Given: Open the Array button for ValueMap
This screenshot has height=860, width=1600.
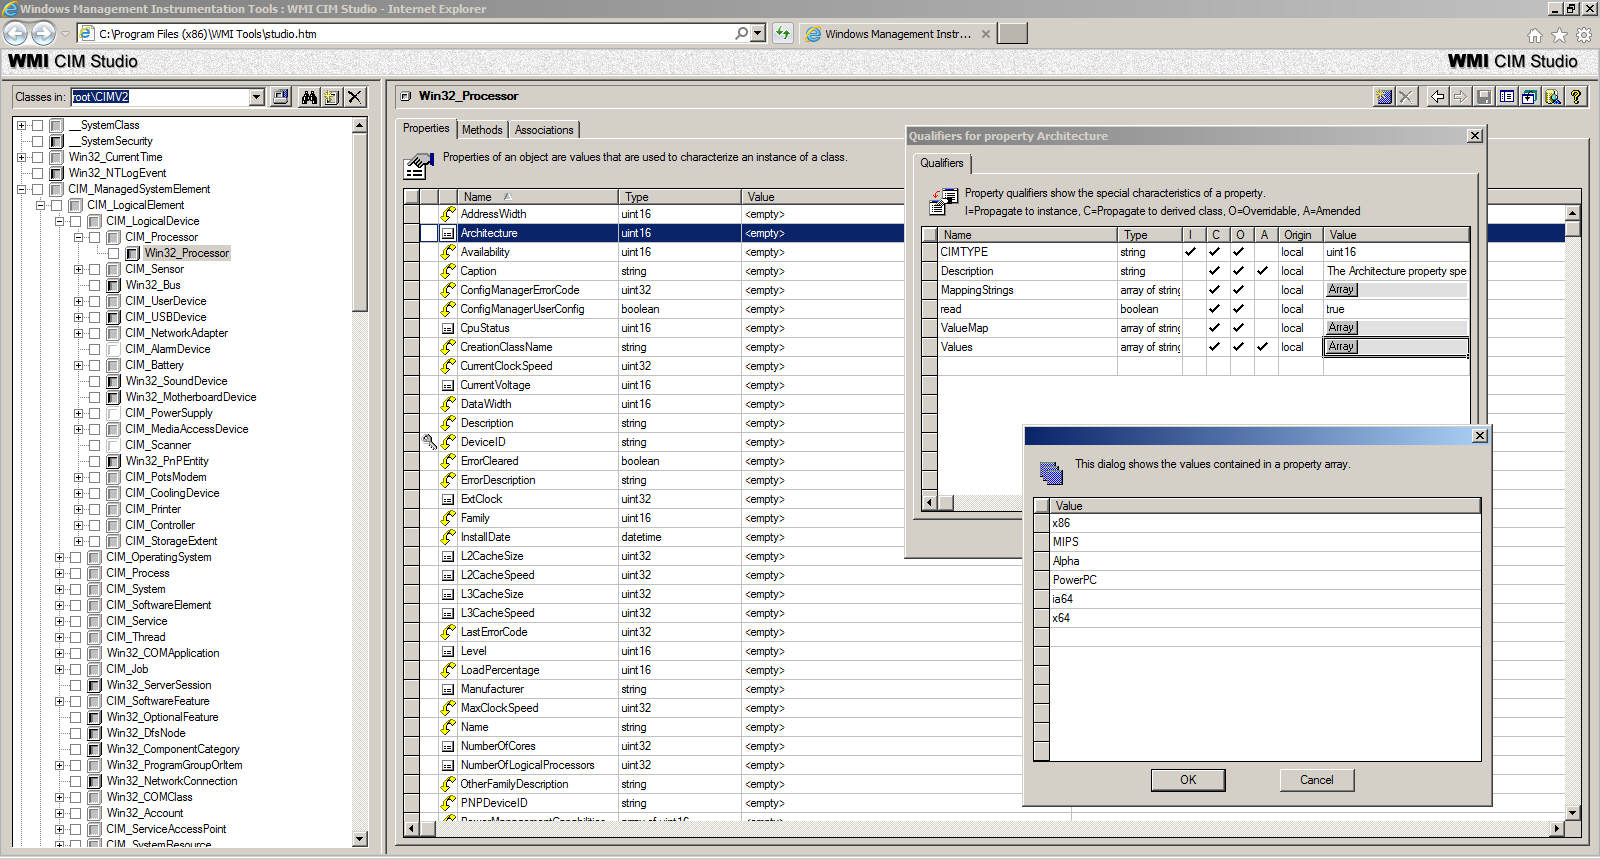Looking at the screenshot, I should coord(1342,328).
